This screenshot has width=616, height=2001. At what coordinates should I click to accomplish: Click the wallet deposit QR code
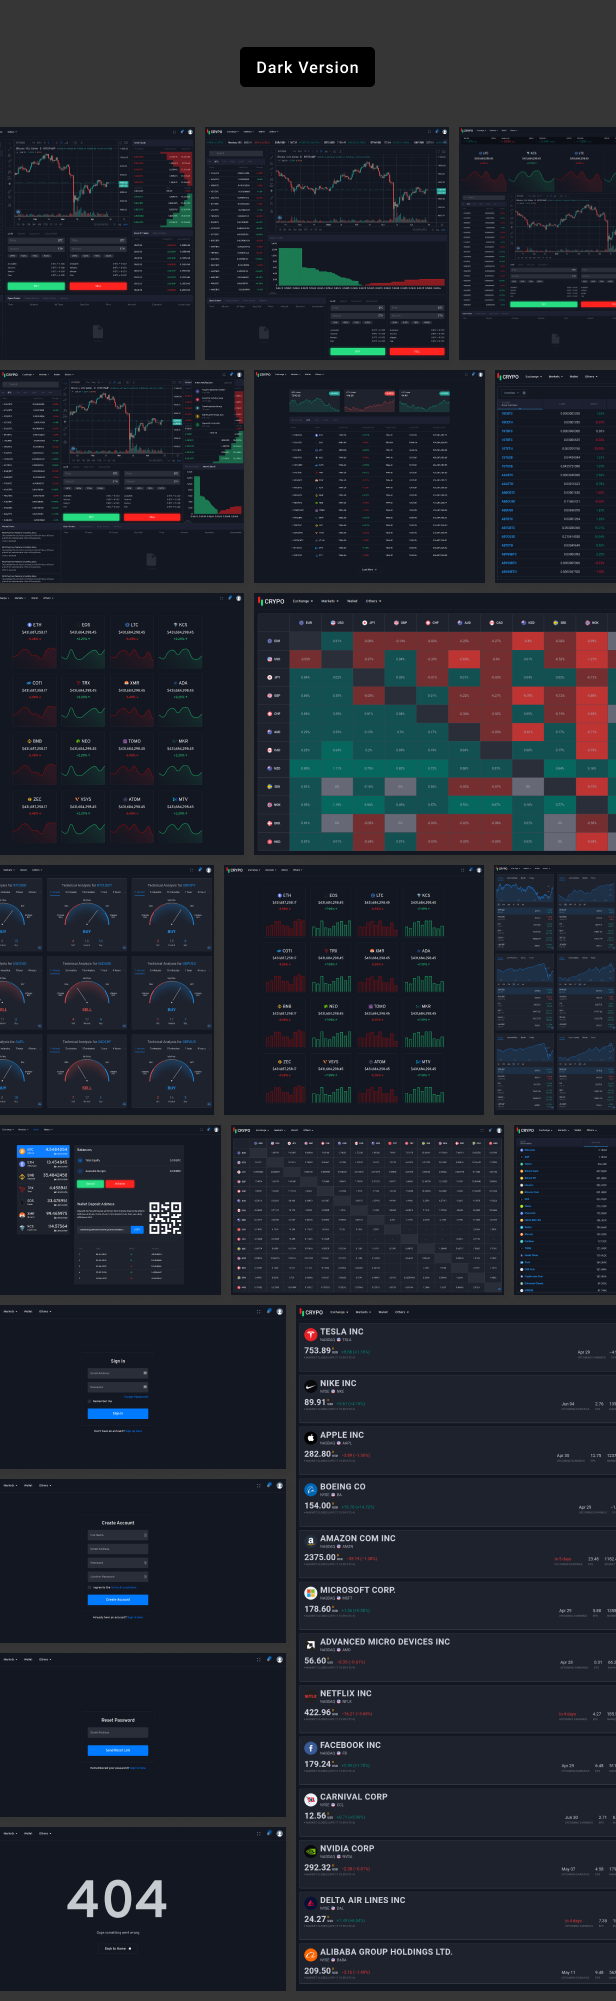click(165, 1218)
